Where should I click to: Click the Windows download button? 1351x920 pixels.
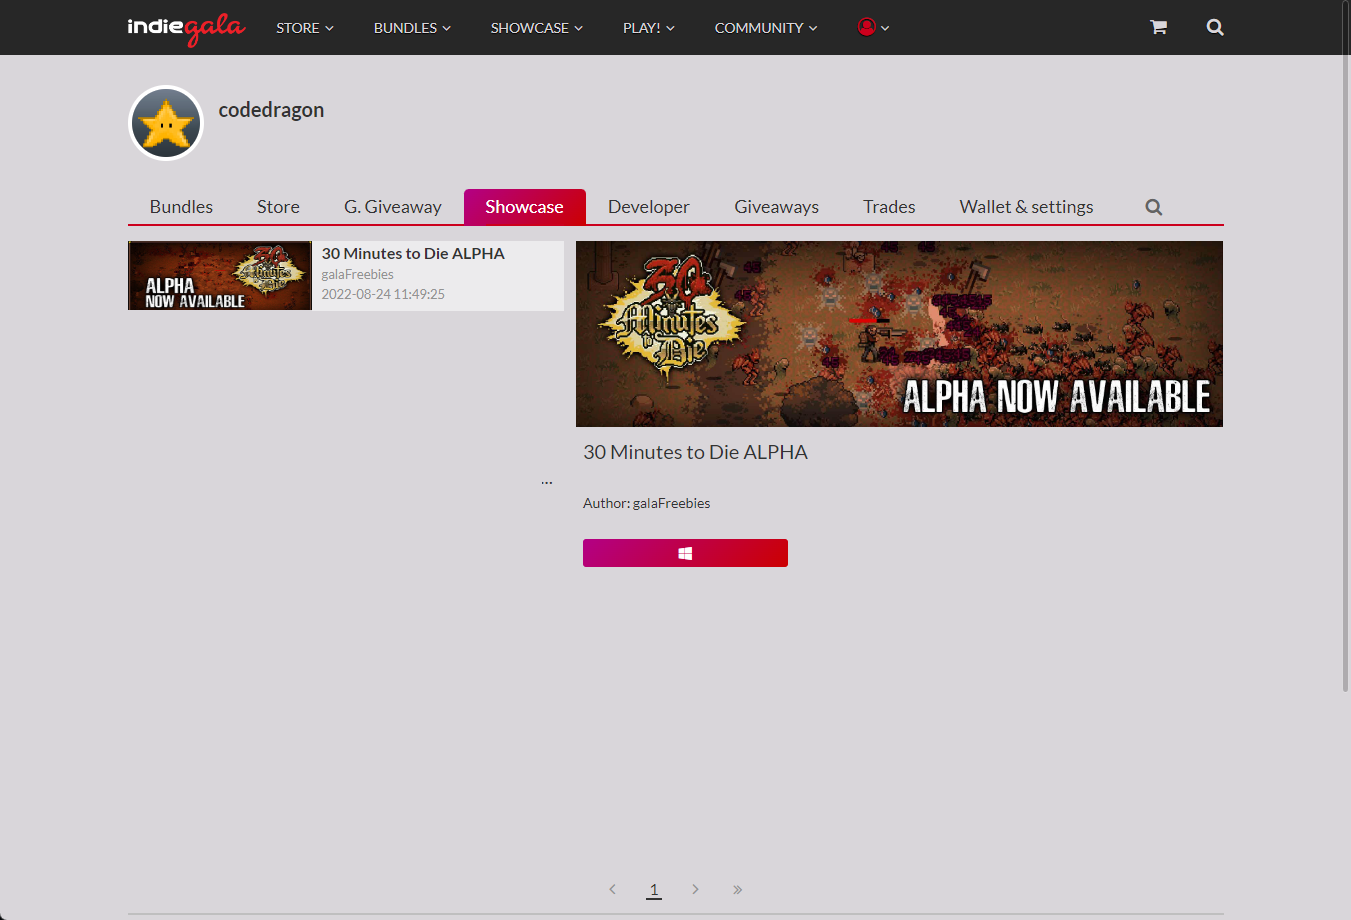[685, 553]
